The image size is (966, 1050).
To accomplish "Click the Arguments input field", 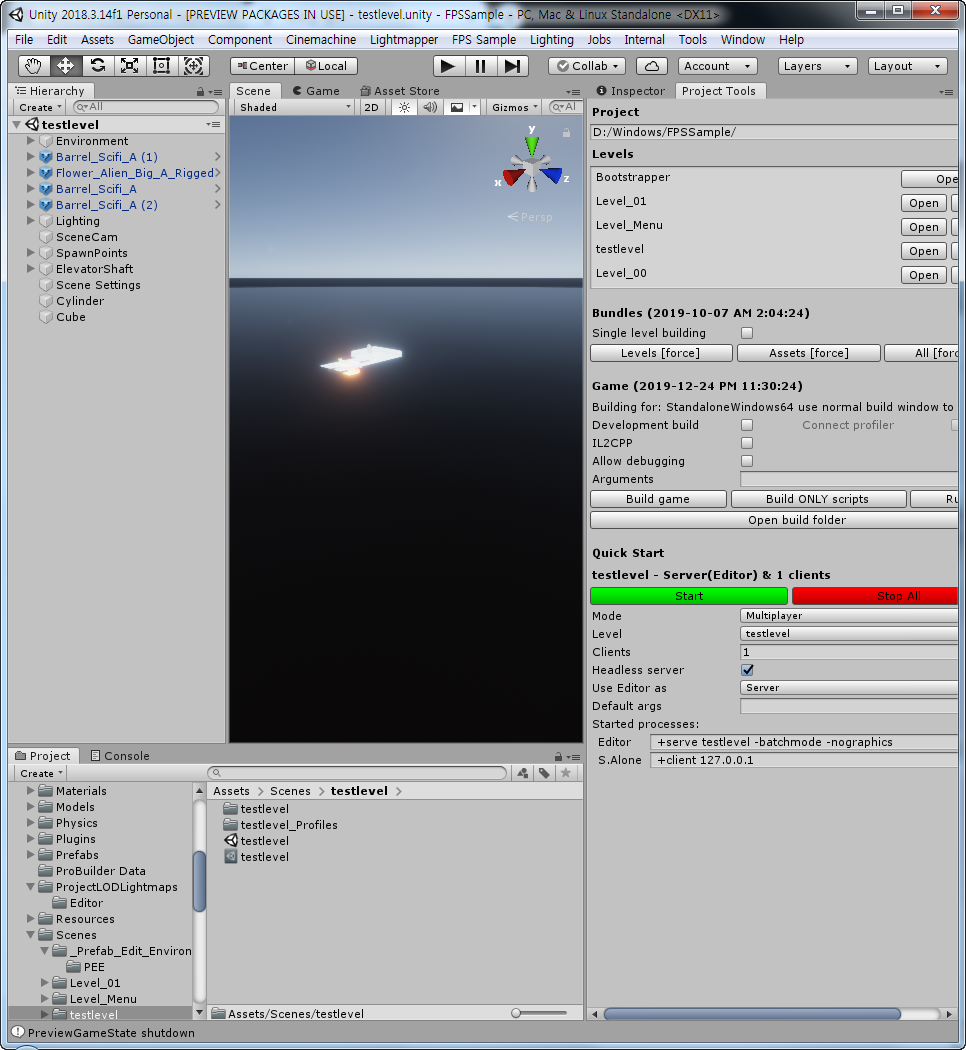I will [849, 479].
